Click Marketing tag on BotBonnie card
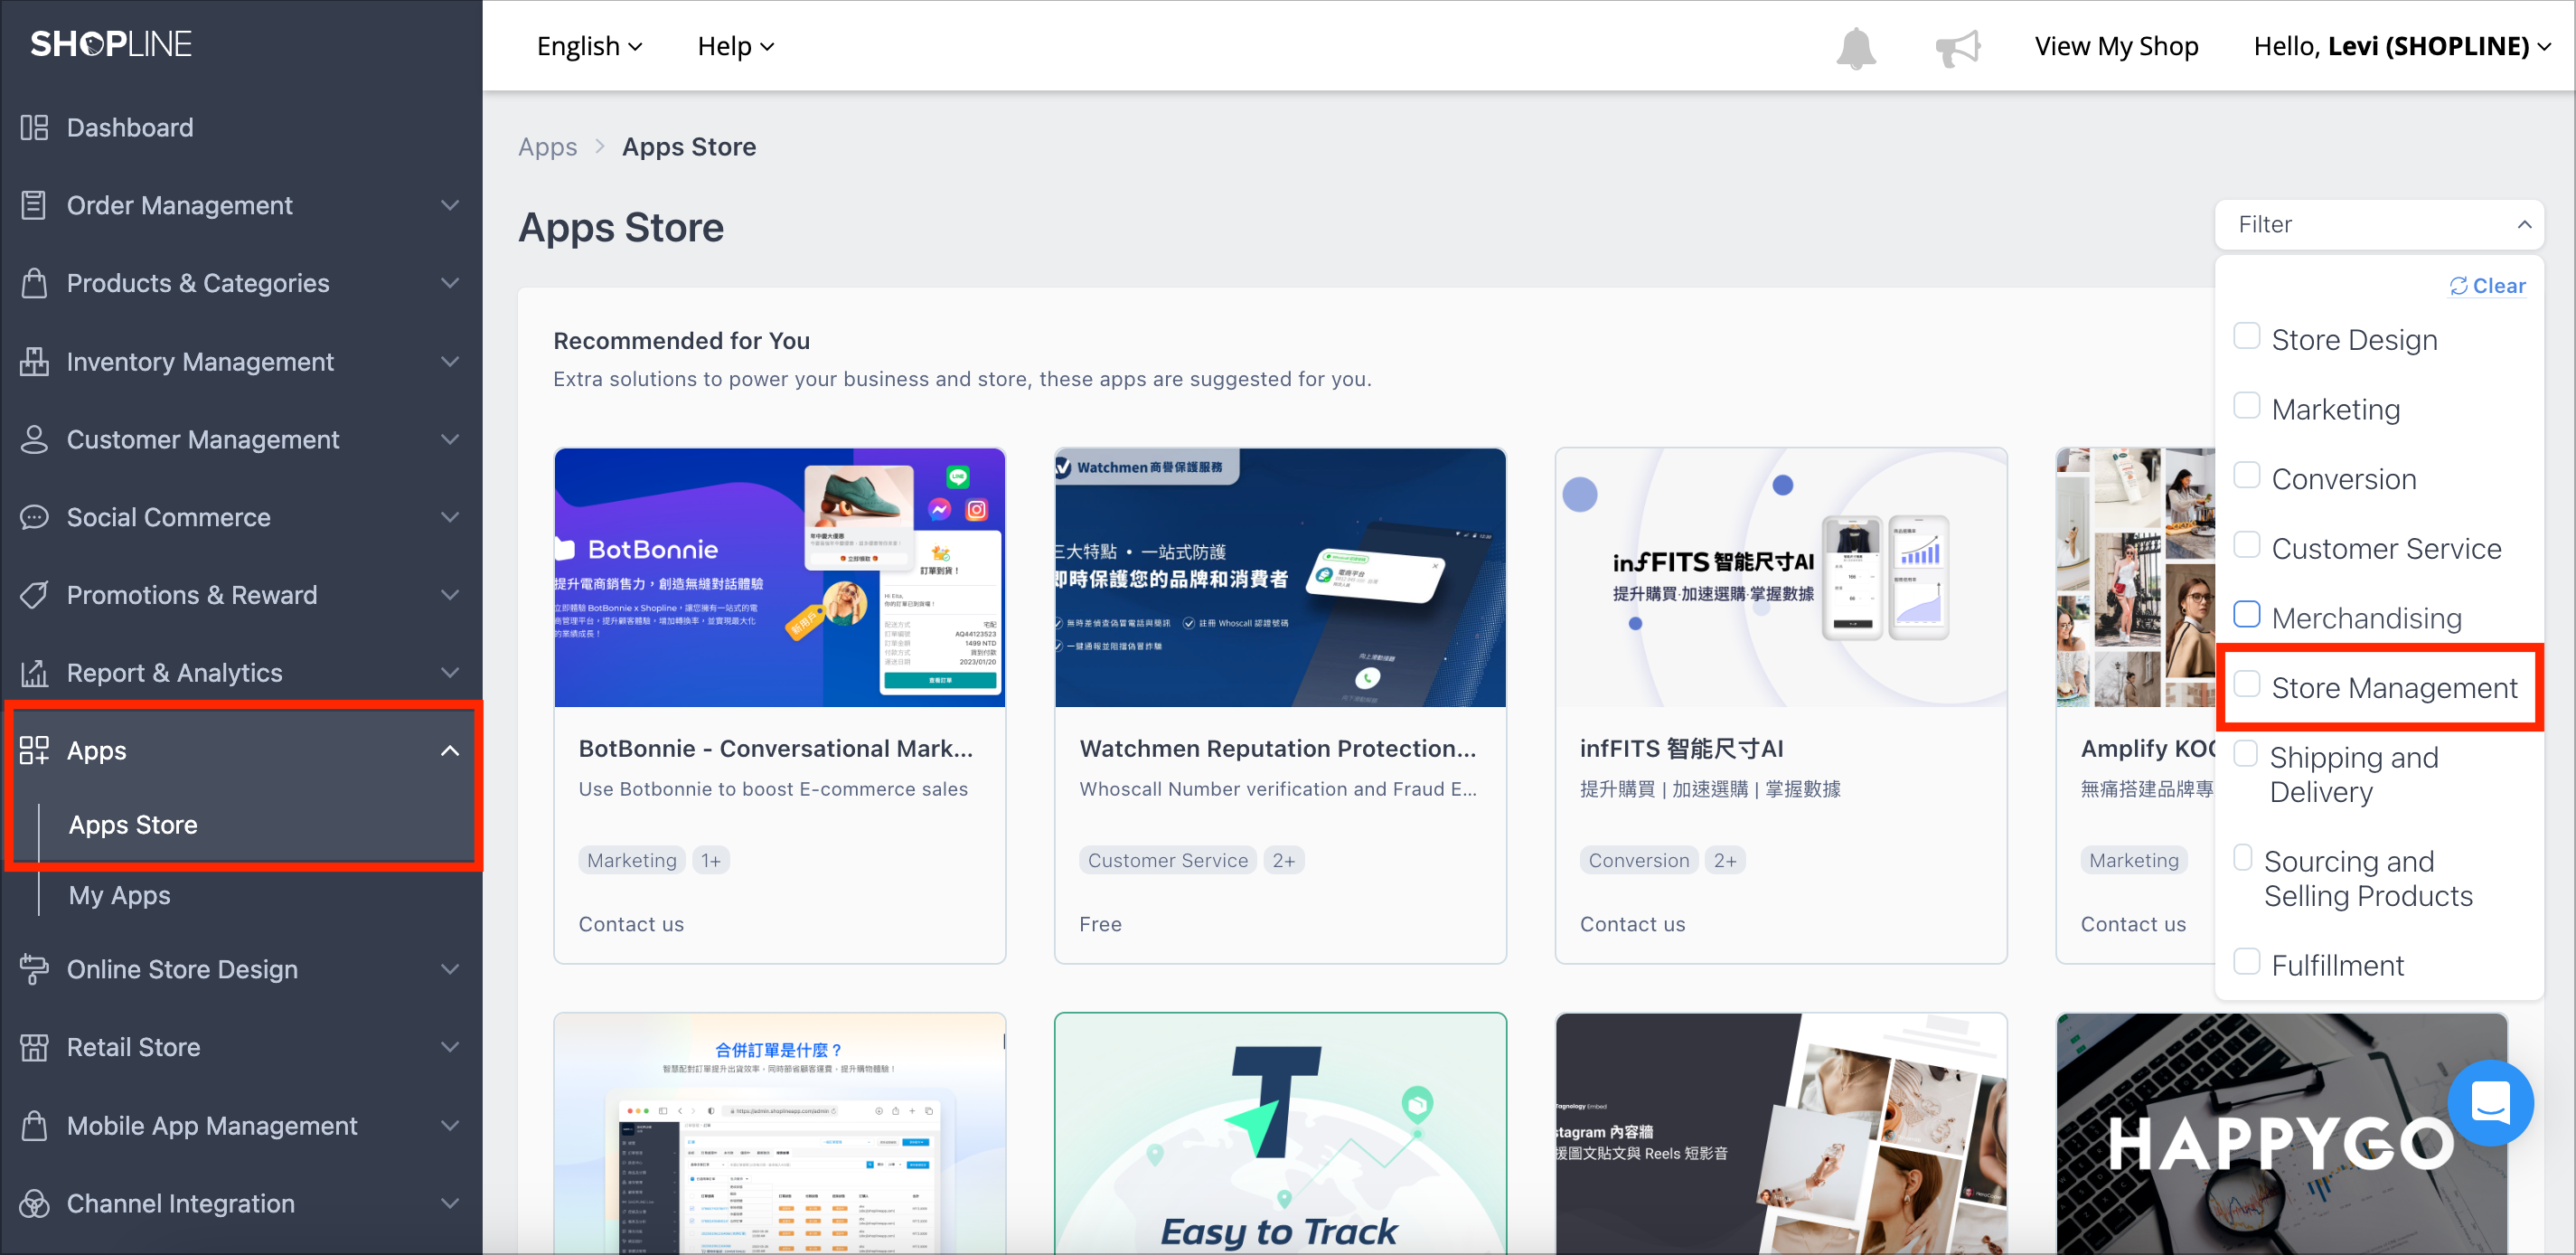This screenshot has width=2576, height=1255. point(631,860)
